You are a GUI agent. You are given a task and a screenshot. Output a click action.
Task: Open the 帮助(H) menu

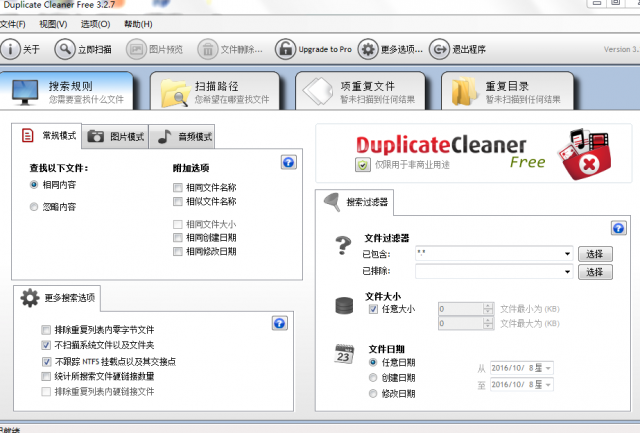138,24
